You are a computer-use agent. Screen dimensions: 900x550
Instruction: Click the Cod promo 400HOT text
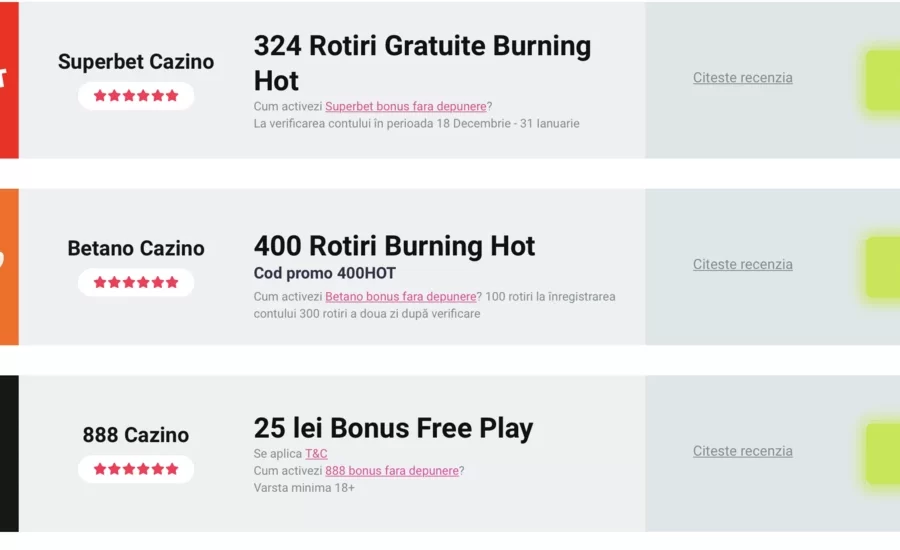click(325, 273)
